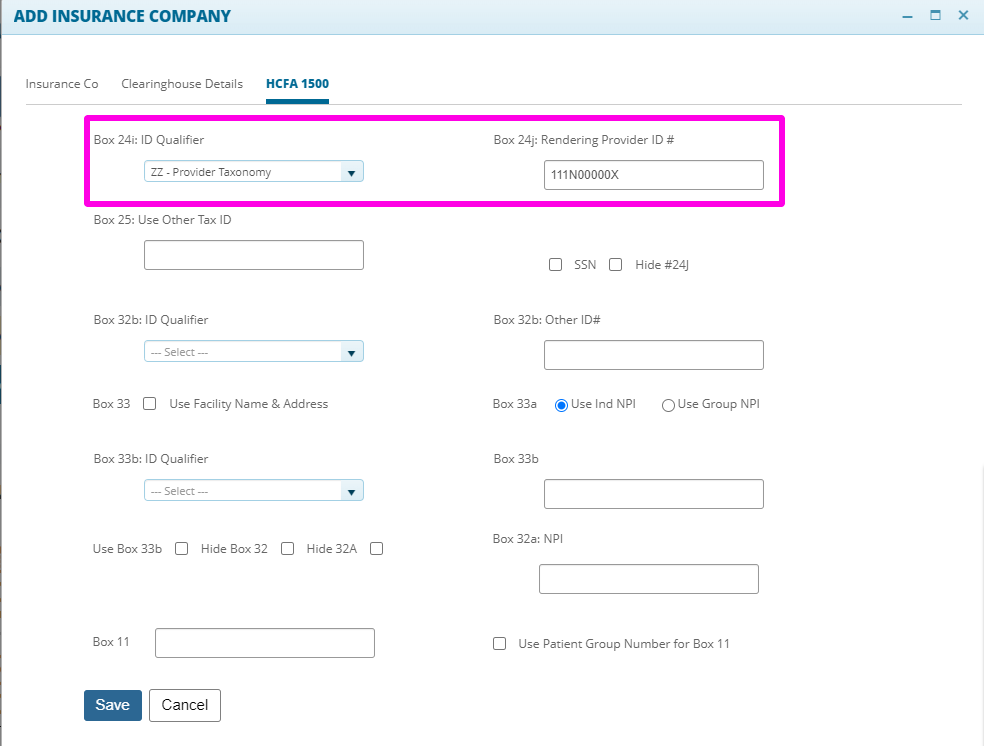Image resolution: width=984 pixels, height=746 pixels.
Task: Select the Use Ind NPI radio button
Action: [x=561, y=404]
